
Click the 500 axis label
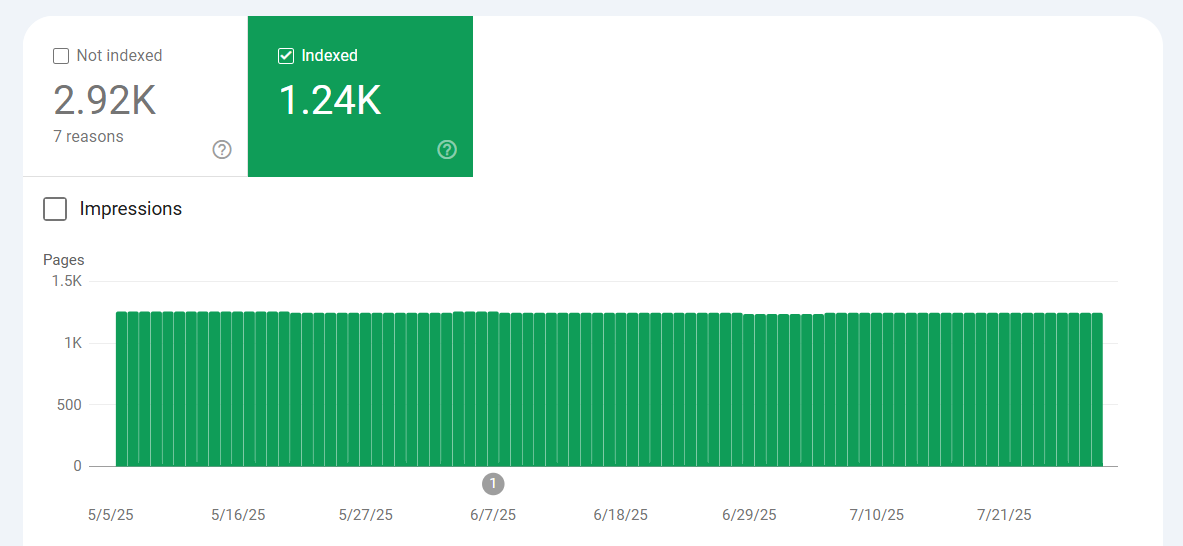[x=70, y=405]
